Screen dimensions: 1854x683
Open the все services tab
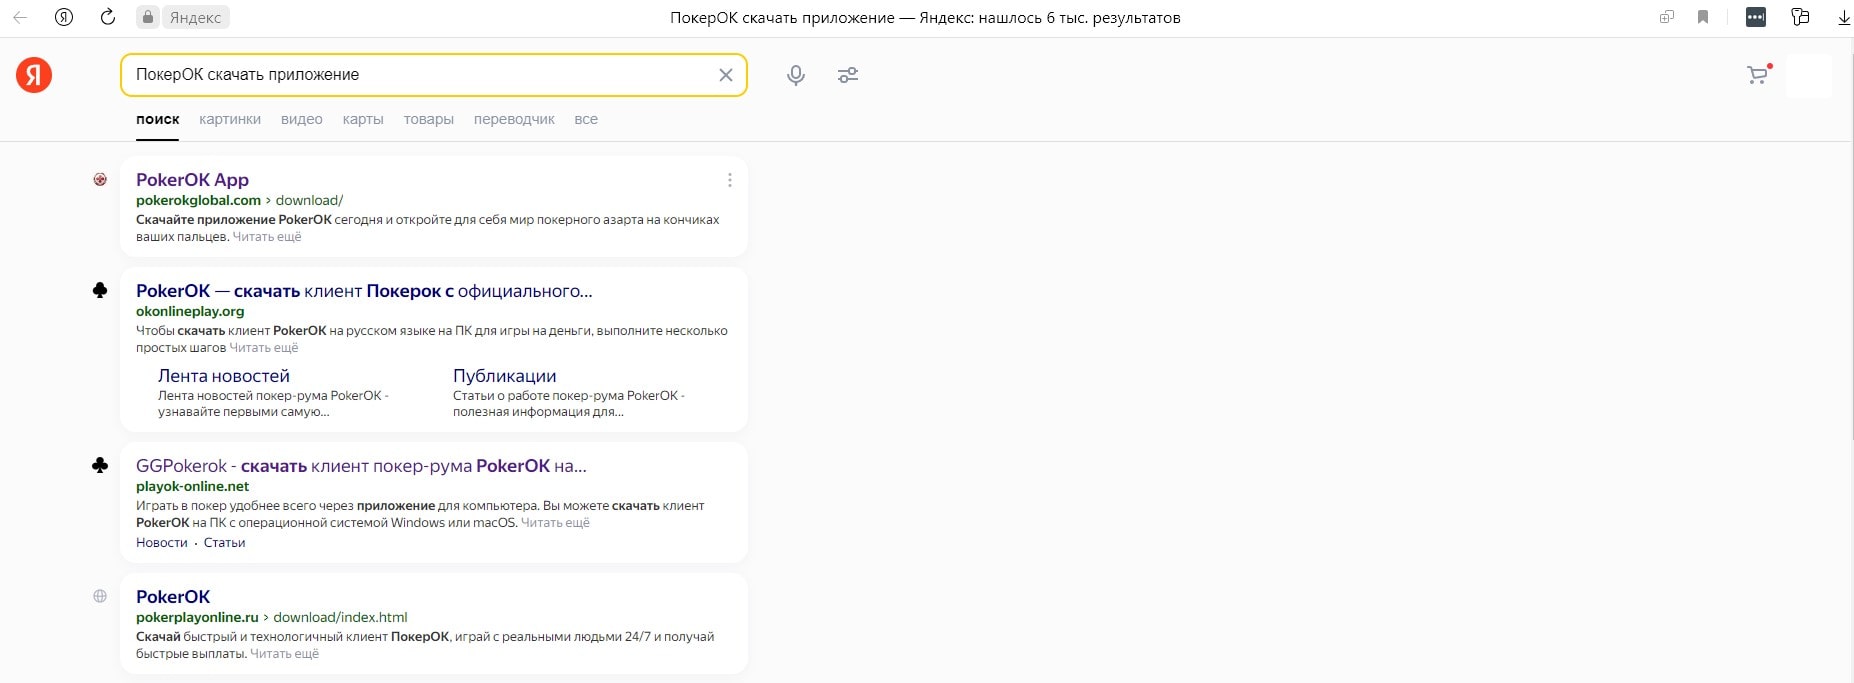coord(586,119)
